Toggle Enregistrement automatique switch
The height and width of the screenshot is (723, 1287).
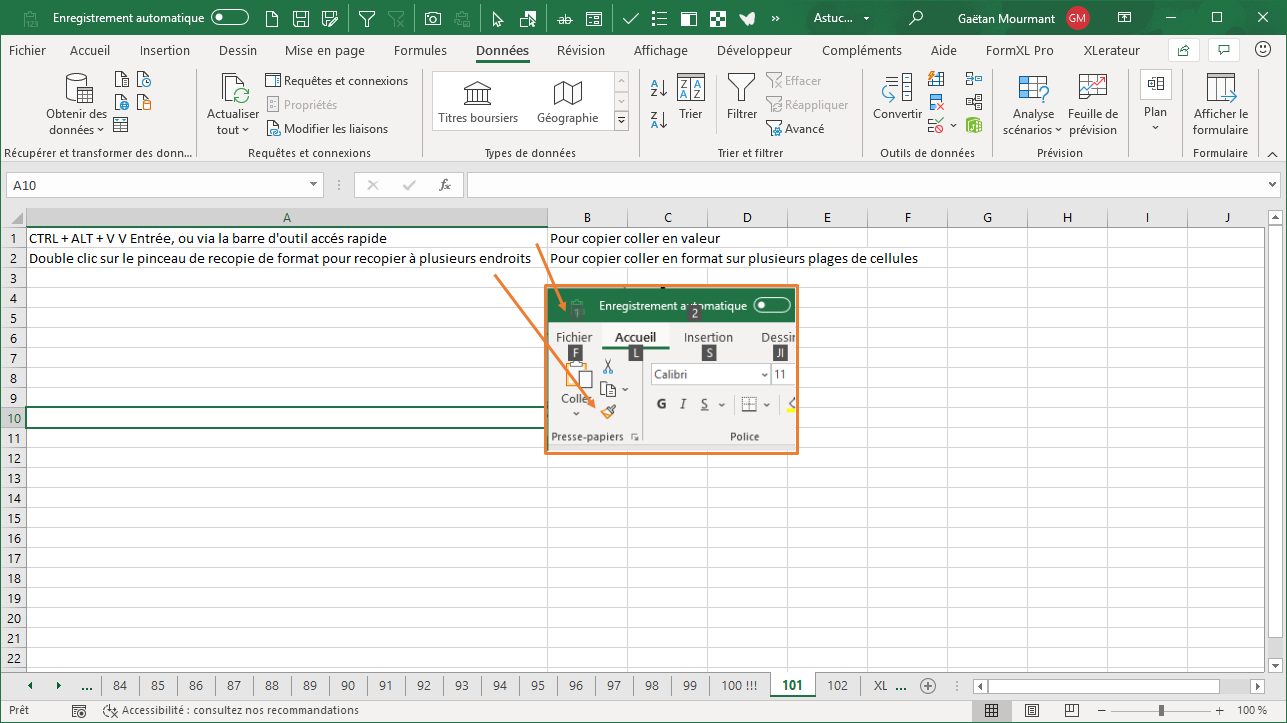click(230, 18)
